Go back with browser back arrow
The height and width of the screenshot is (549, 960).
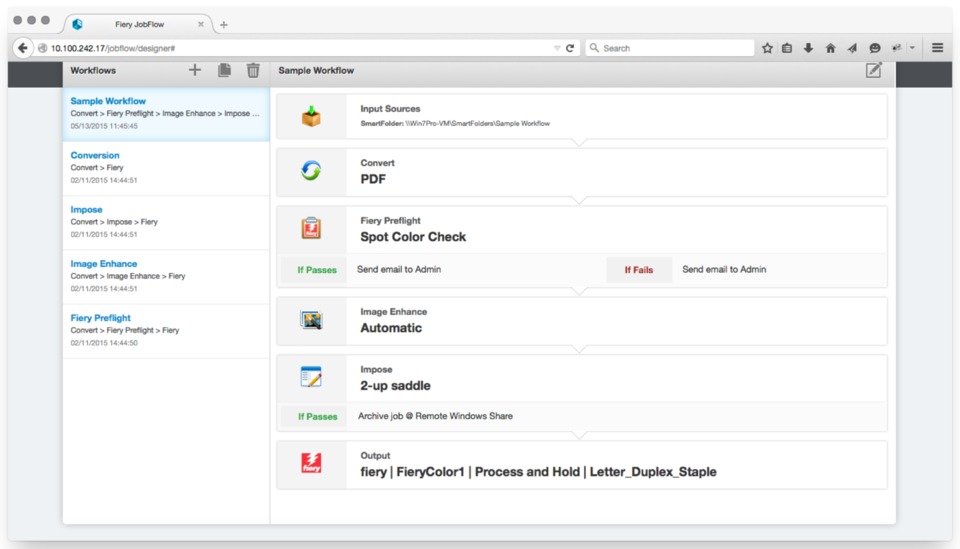click(23, 48)
